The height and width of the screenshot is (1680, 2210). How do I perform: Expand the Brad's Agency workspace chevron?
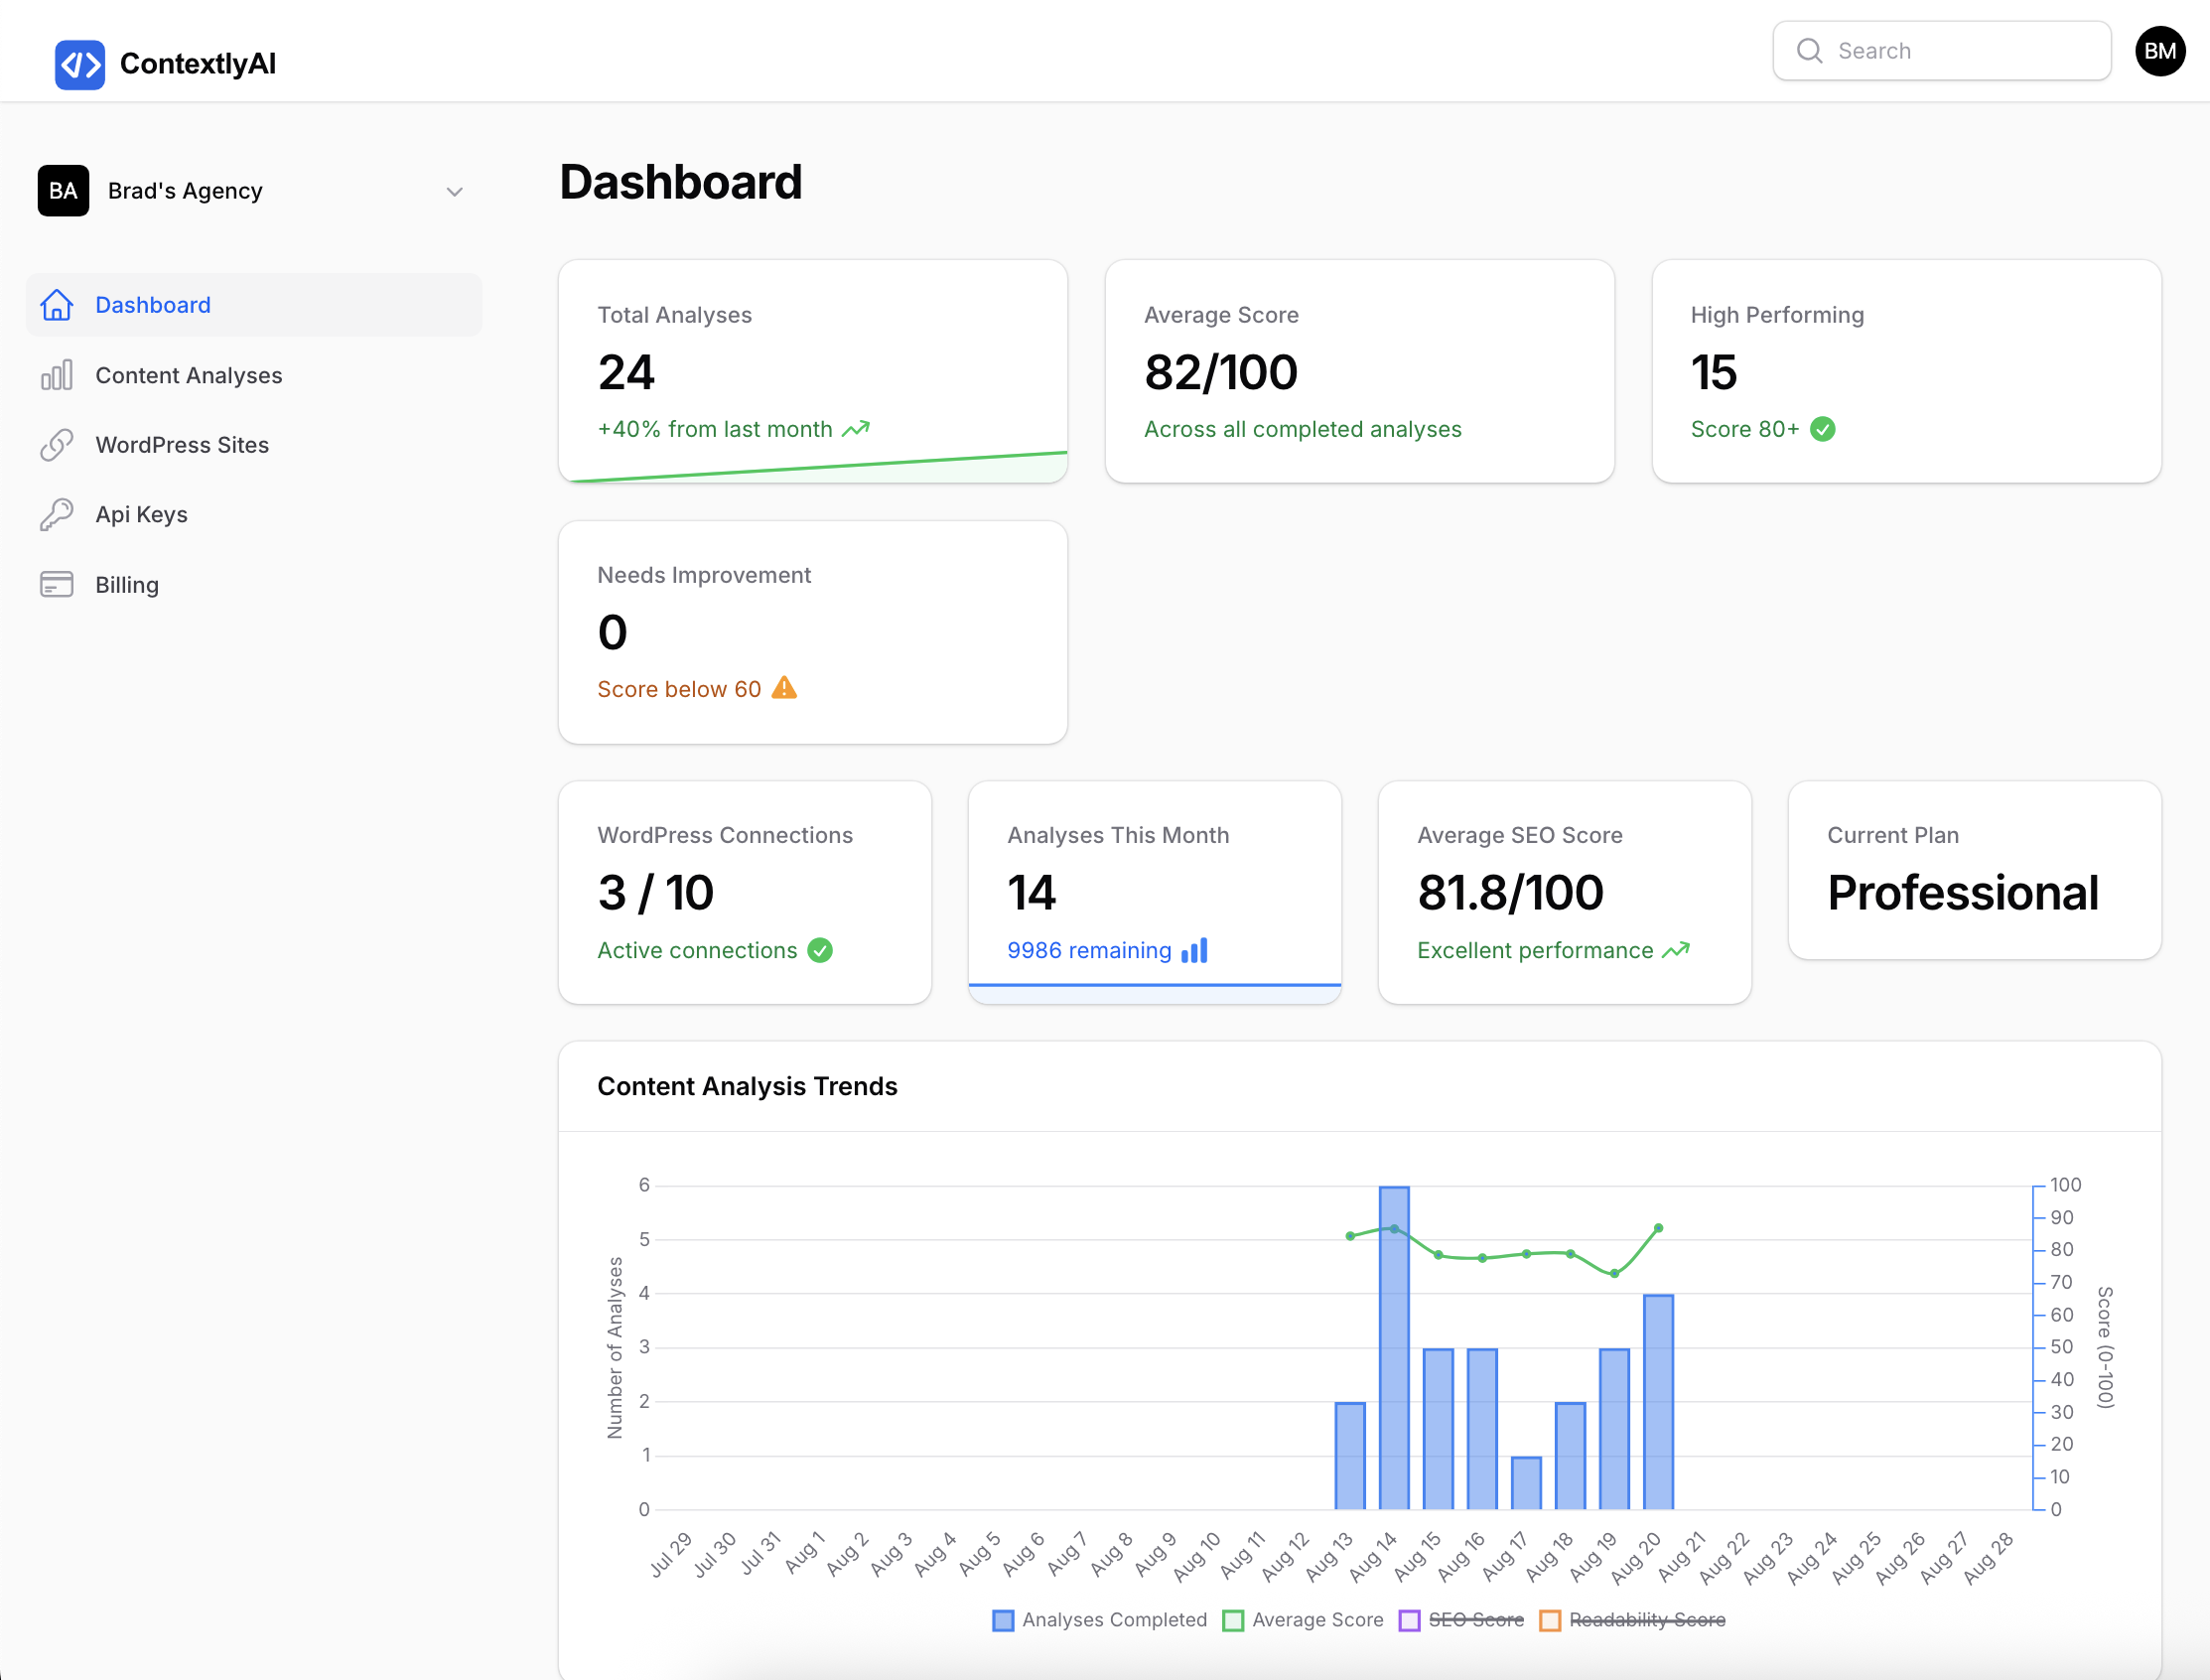click(x=454, y=192)
